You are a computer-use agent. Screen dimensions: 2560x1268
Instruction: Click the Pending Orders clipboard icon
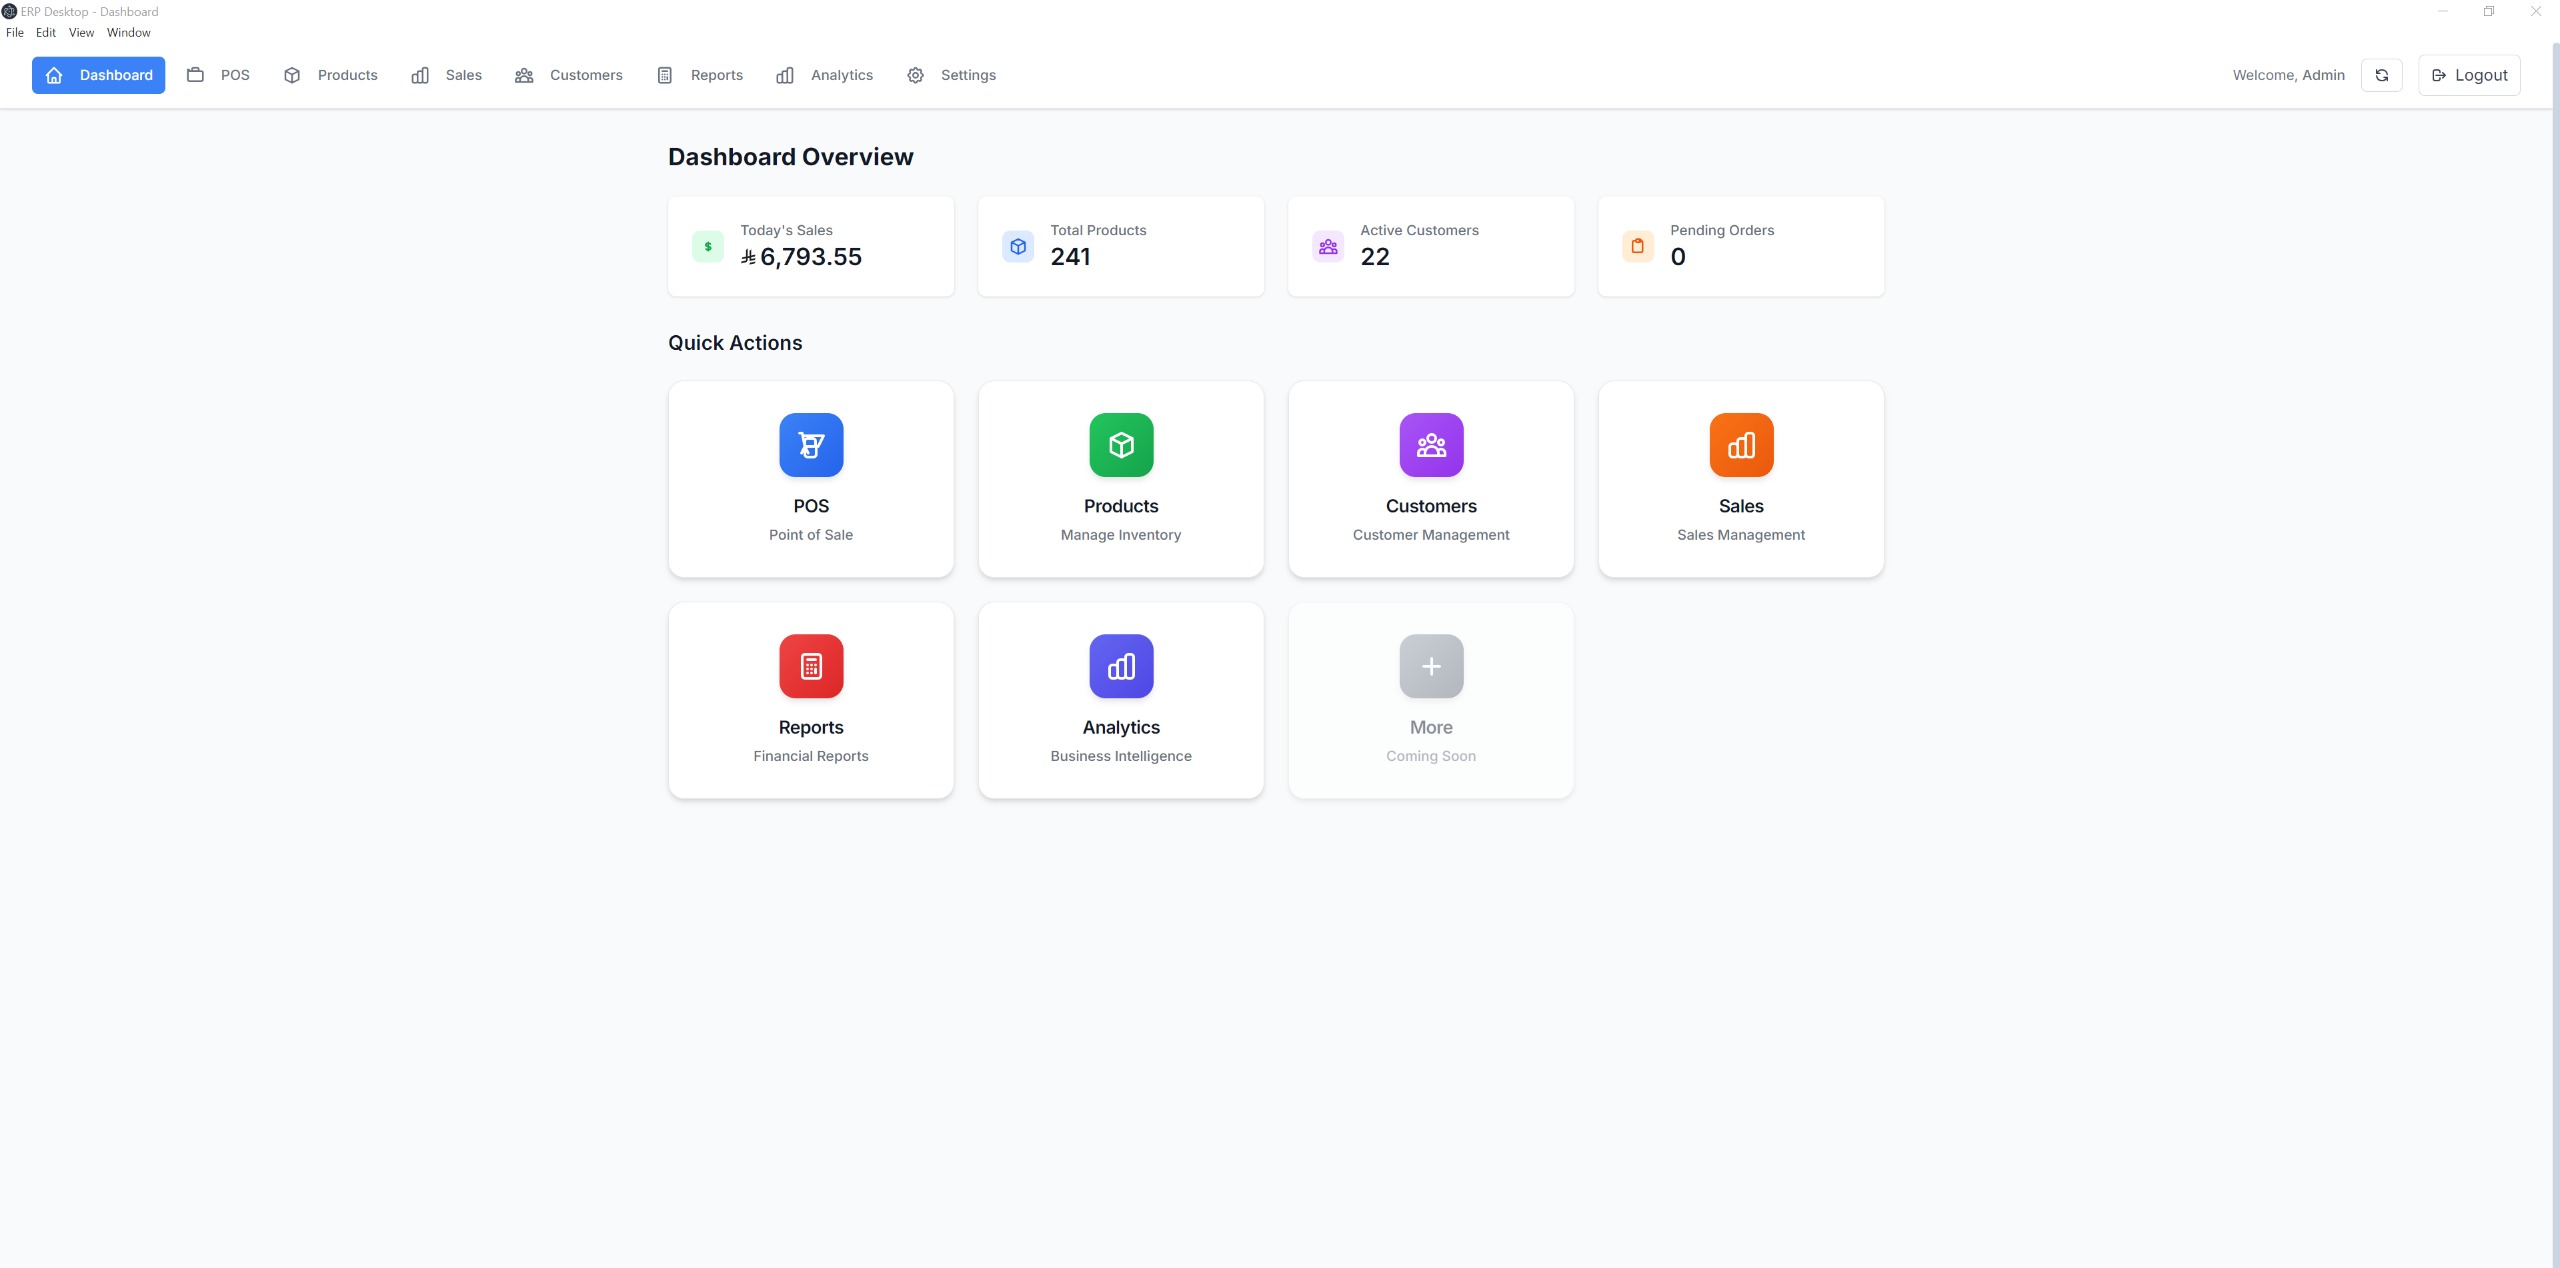pos(1638,246)
